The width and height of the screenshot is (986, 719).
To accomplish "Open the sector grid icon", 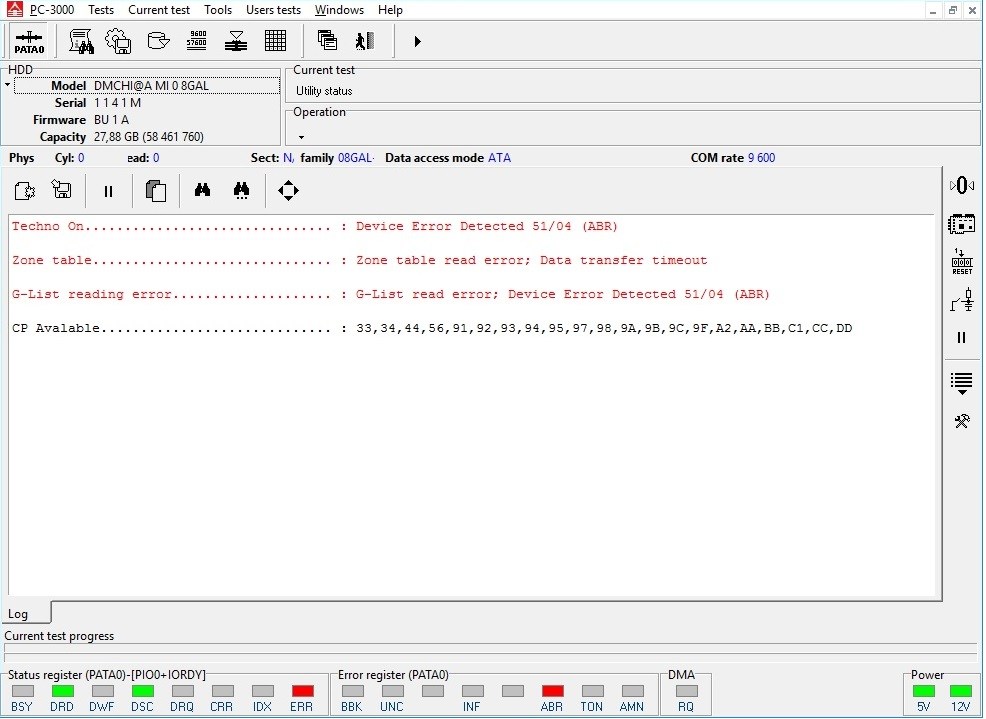I will (275, 42).
